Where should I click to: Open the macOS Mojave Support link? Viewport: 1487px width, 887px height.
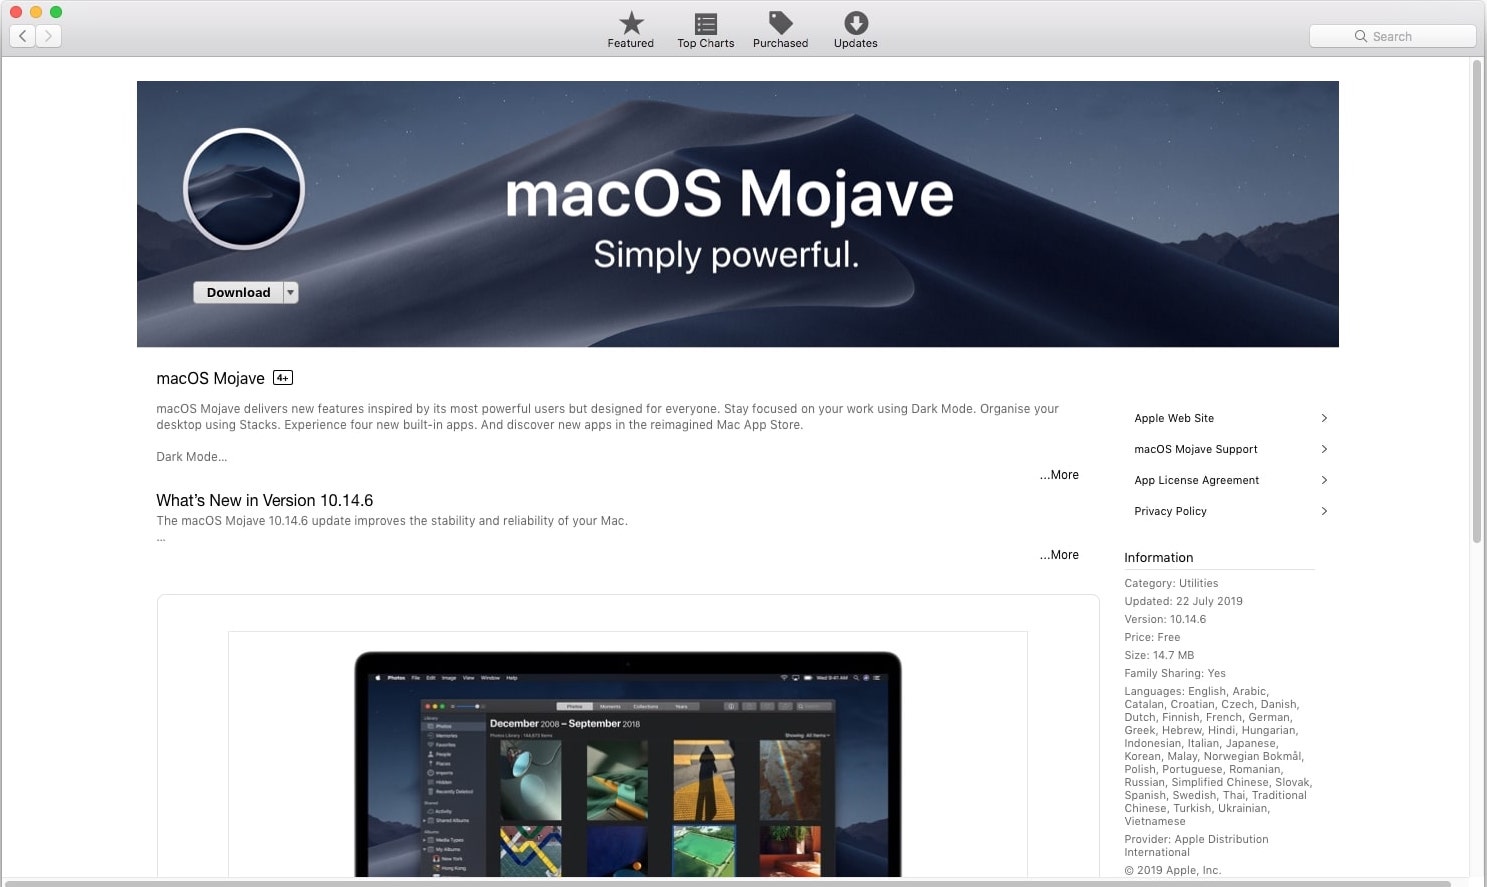[x=1196, y=449]
